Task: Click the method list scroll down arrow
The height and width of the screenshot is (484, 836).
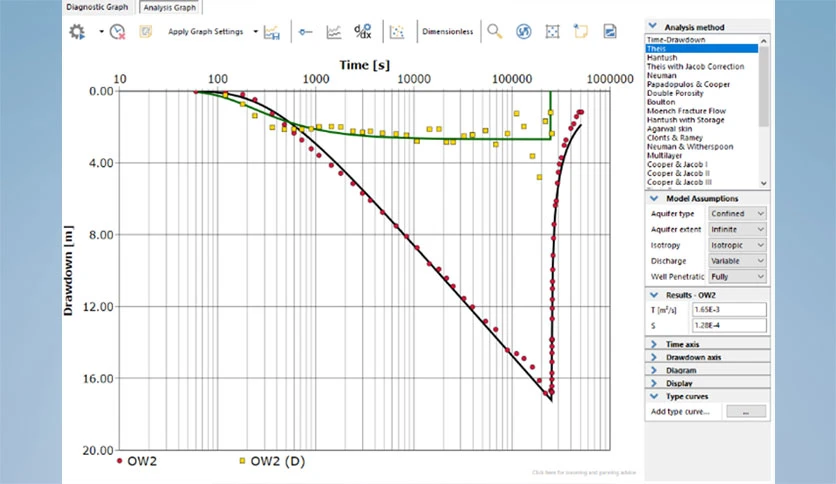Action: [763, 183]
